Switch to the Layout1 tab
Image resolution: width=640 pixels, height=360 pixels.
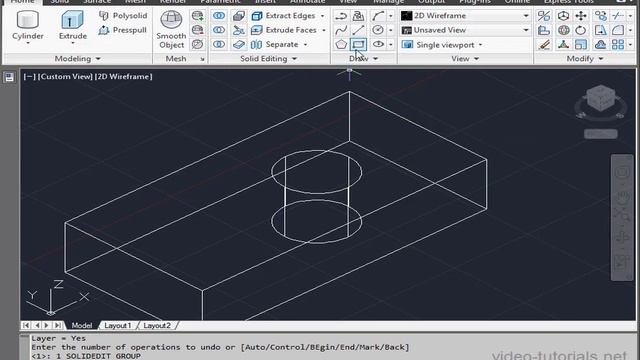click(118, 325)
